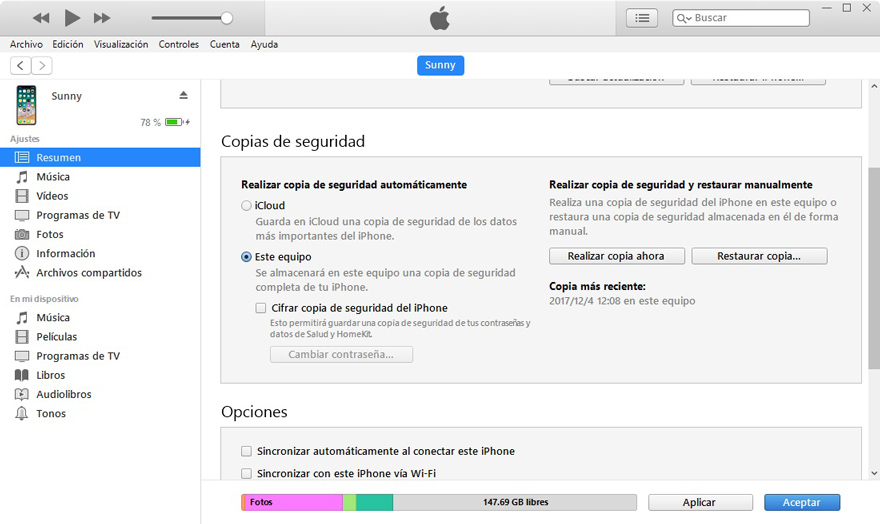Click the scrollbar down arrow
Viewport: 880px width, 524px height.
(x=874, y=473)
